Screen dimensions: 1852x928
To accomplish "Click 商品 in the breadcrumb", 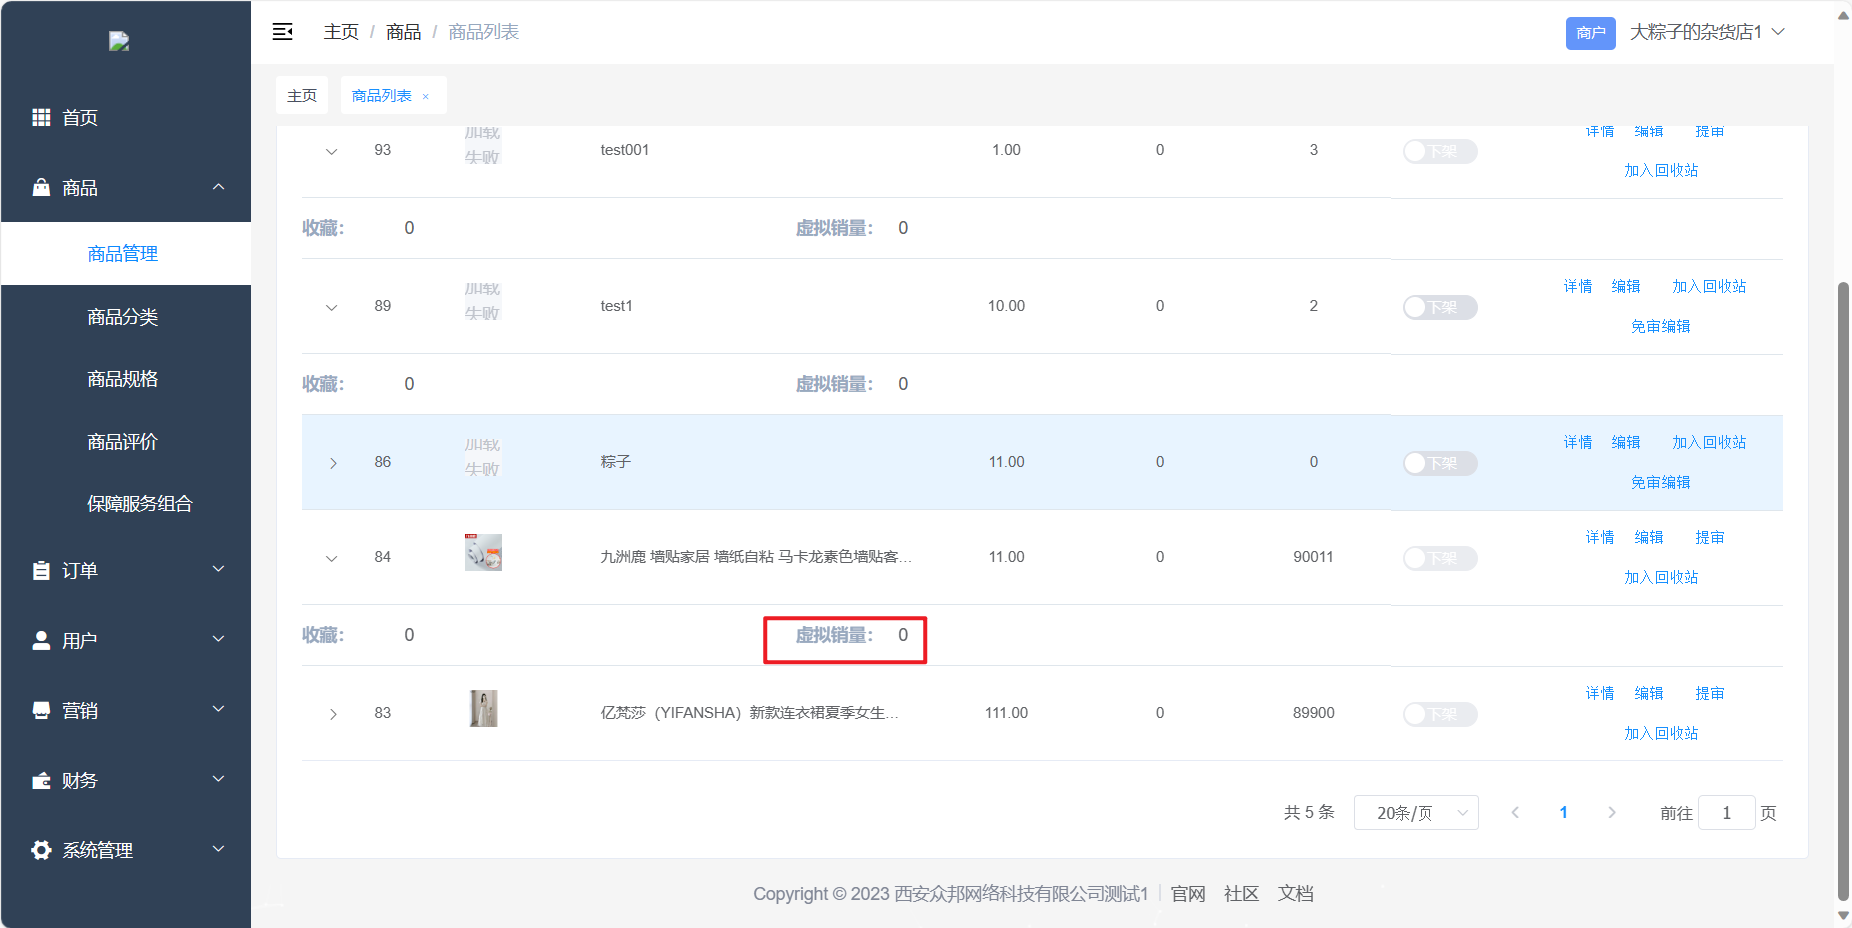I will tap(403, 32).
